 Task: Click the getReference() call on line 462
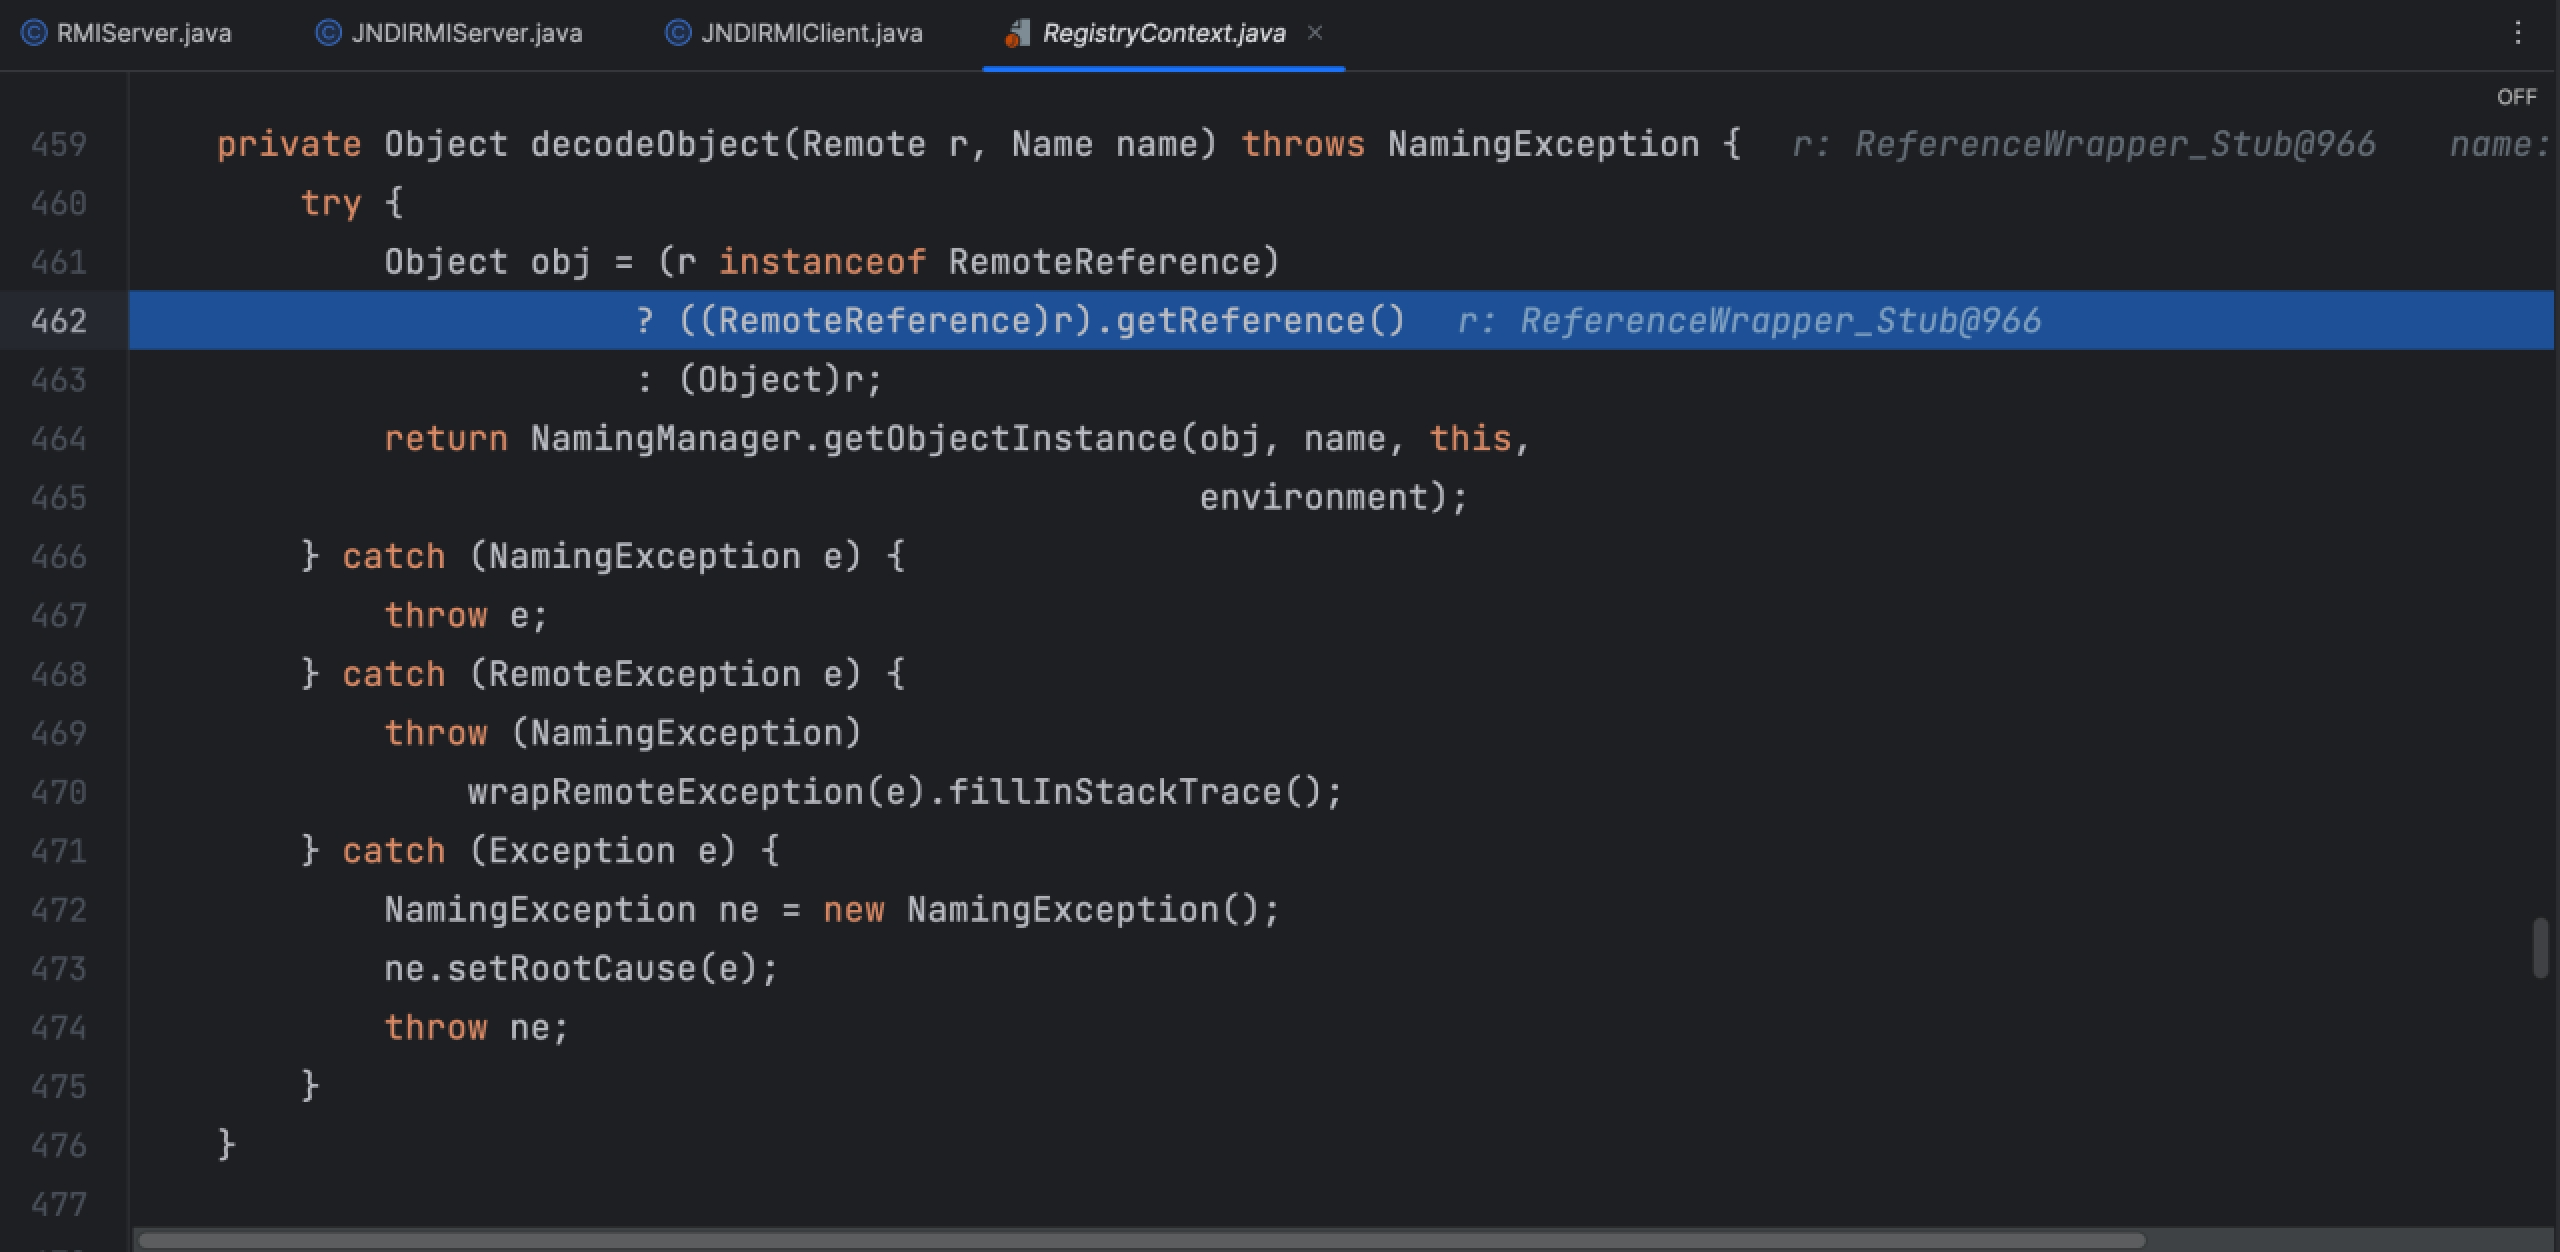click(x=1260, y=321)
